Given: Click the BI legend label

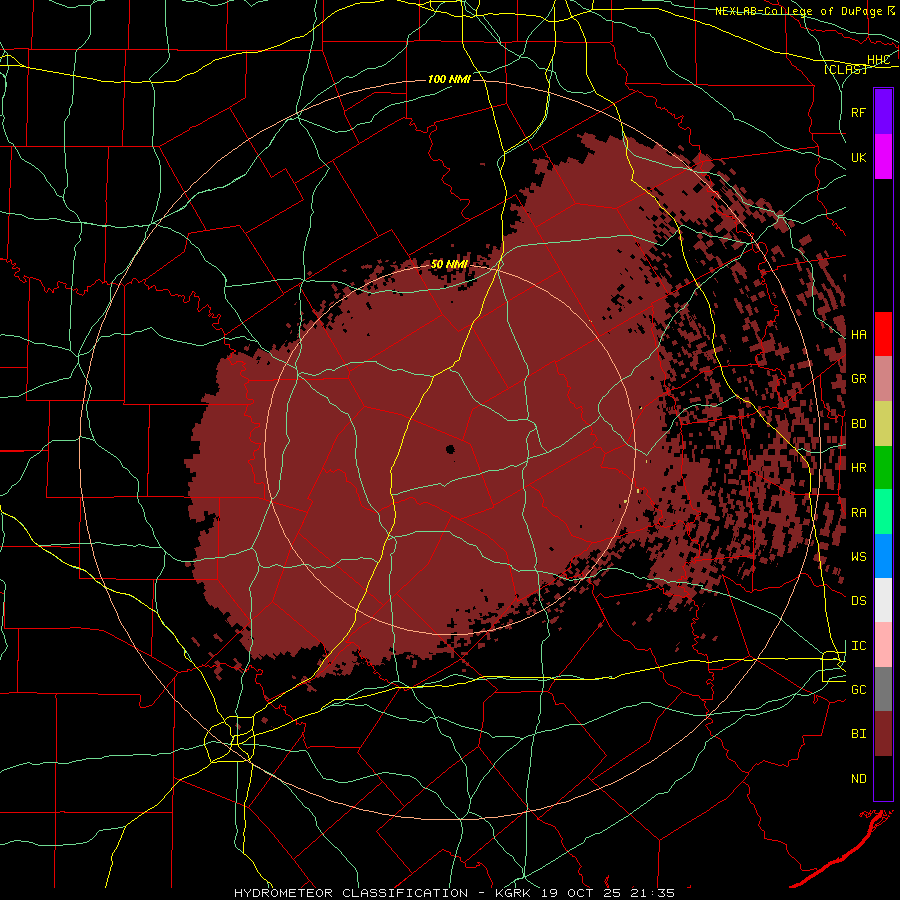Looking at the screenshot, I should click(859, 734).
